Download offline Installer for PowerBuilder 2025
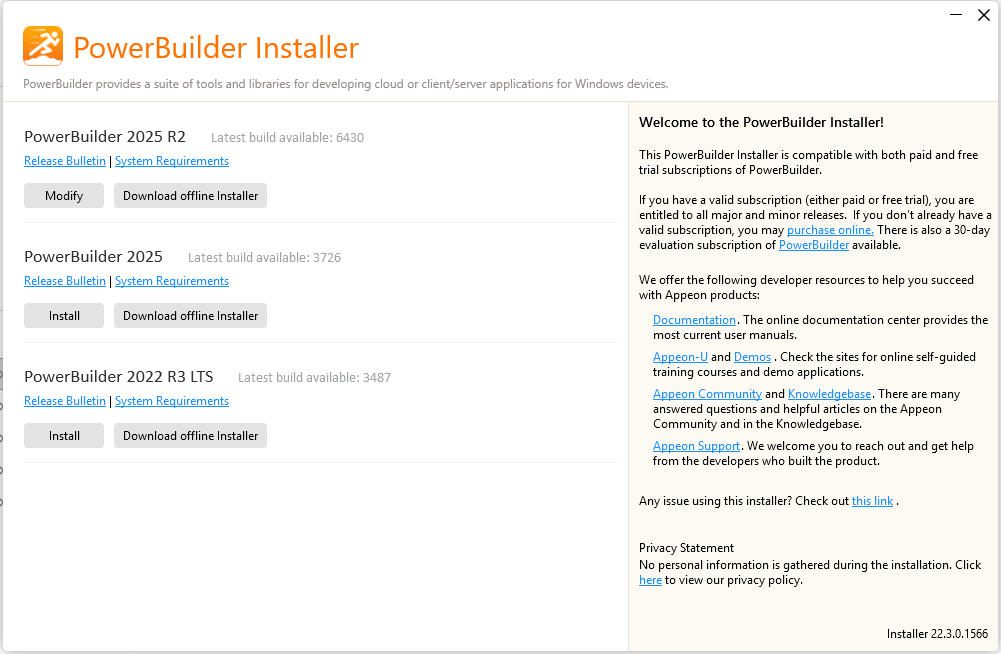Viewport: 1001px width, 654px height. [x=190, y=316]
